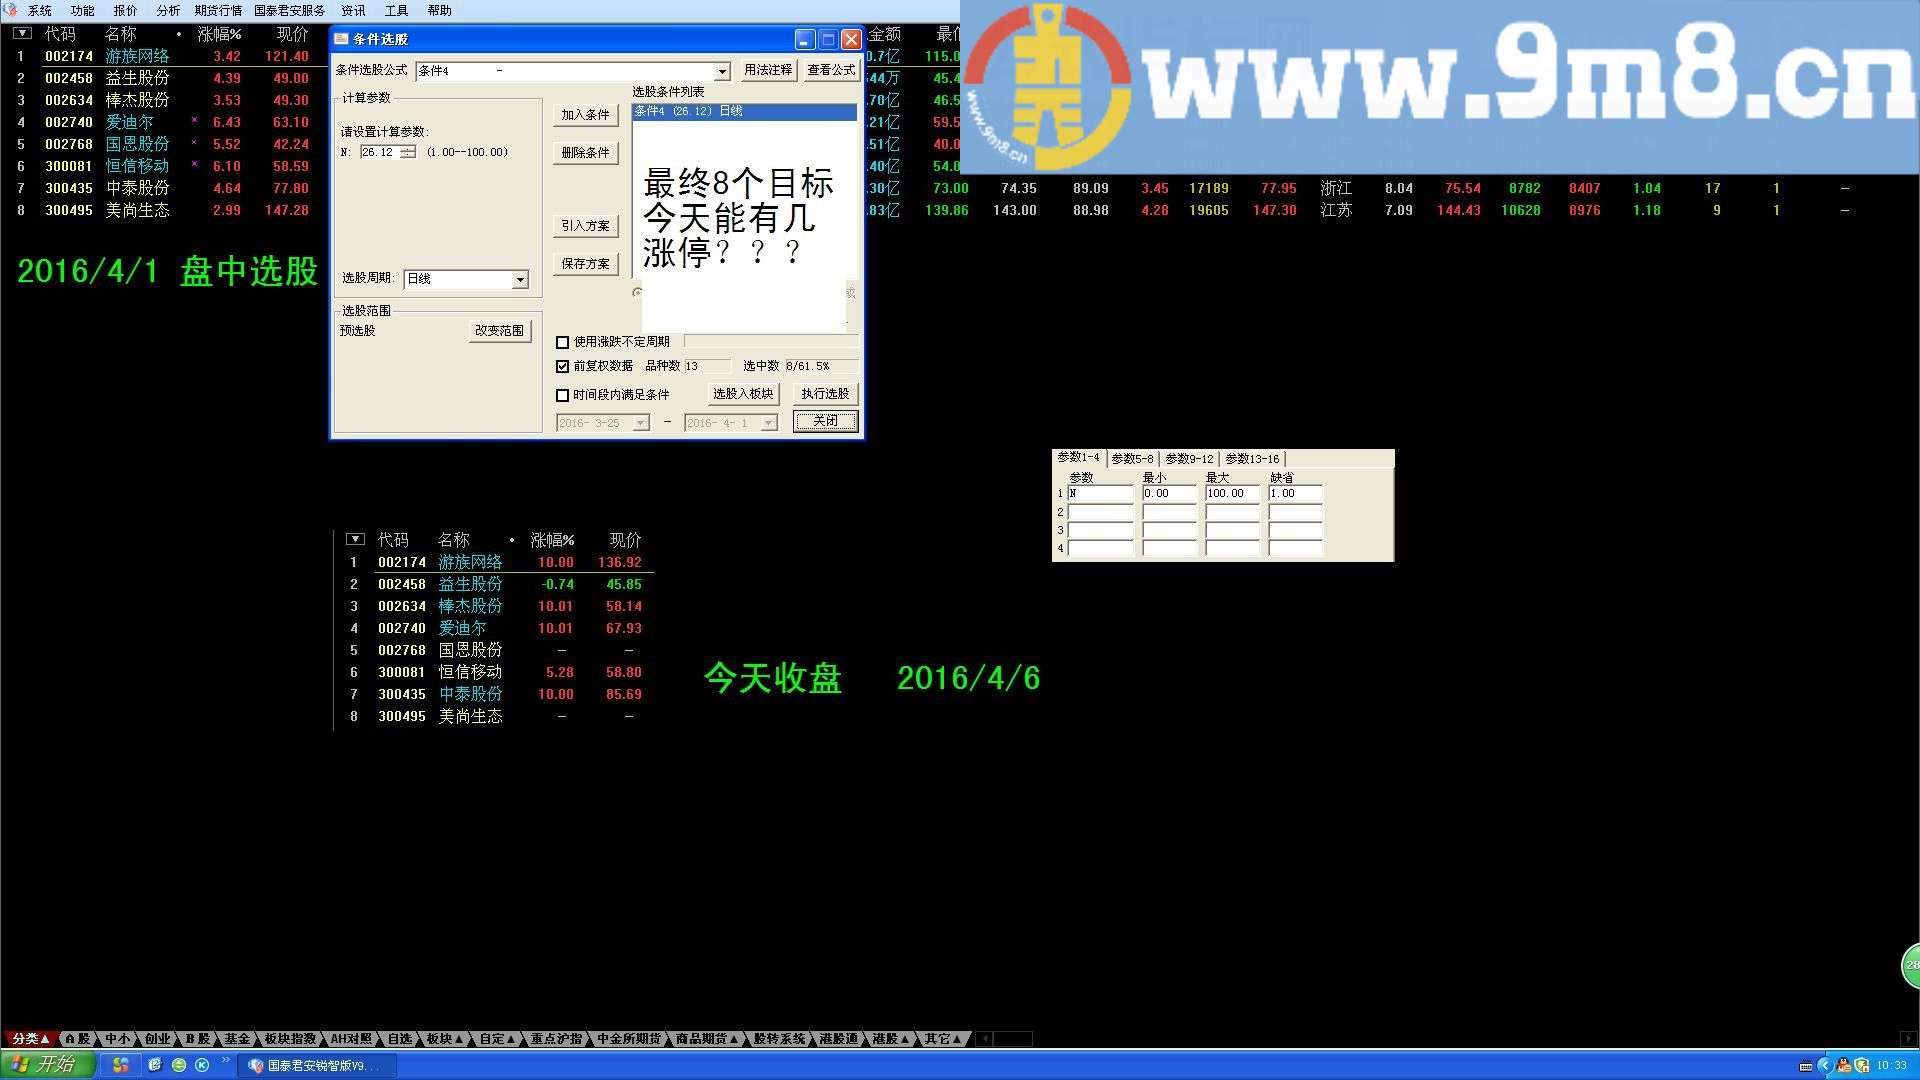Screen dimensions: 1920x1080
Task: Open 分类 bottom tab menu
Action: click(30, 1039)
